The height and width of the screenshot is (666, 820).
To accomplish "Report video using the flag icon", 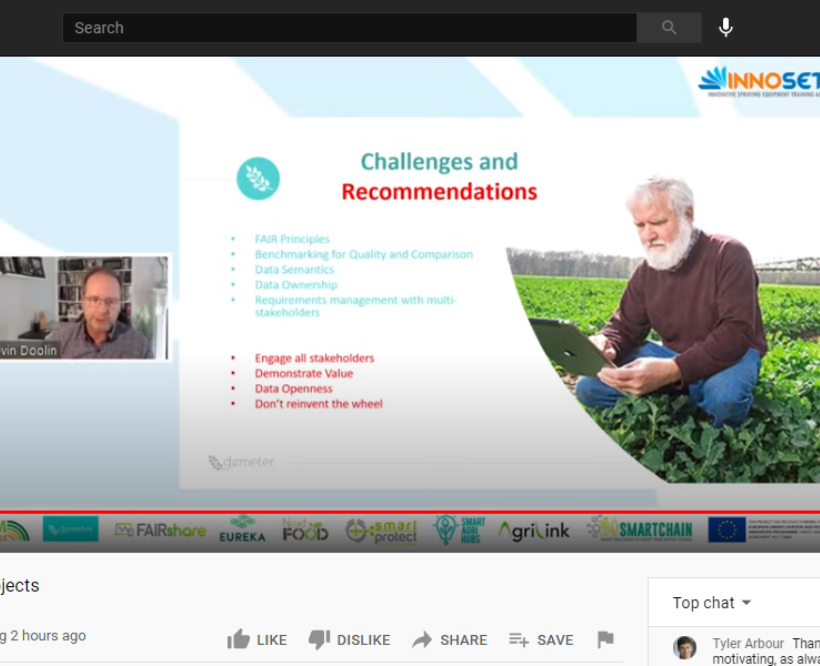I will pyautogui.click(x=605, y=640).
